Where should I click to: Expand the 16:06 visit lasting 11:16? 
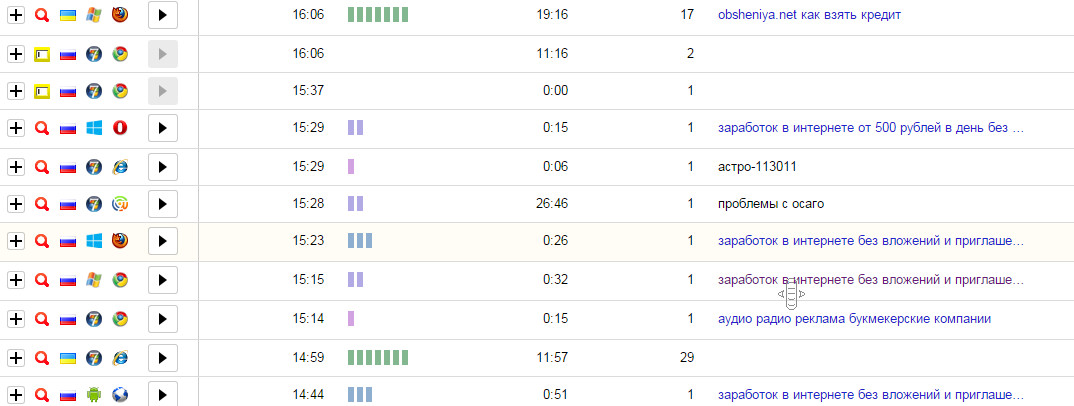[x=16, y=54]
